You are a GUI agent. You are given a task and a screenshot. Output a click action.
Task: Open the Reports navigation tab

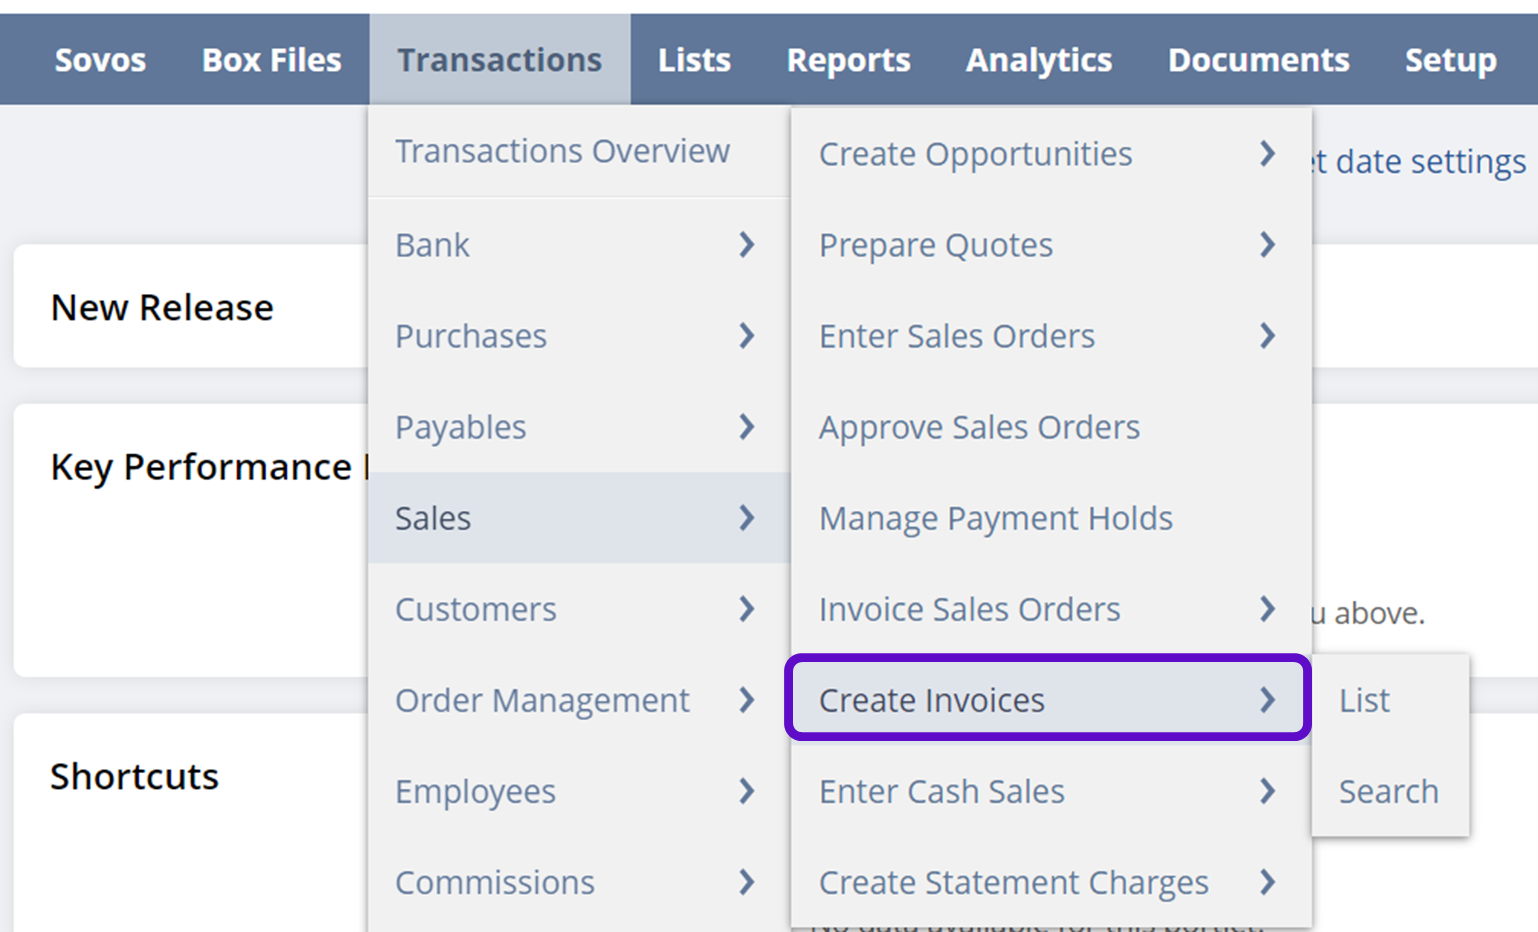click(x=848, y=60)
